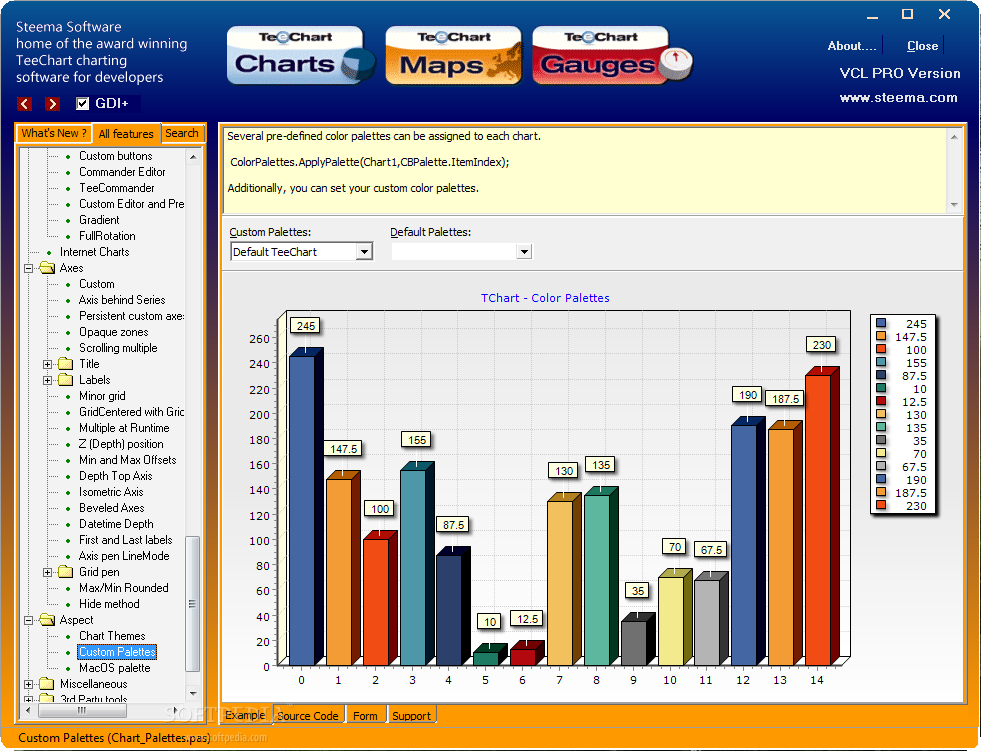Viewport: 981px width, 751px height.
Task: Click legend color swatch for 147.5
Action: click(x=881, y=336)
